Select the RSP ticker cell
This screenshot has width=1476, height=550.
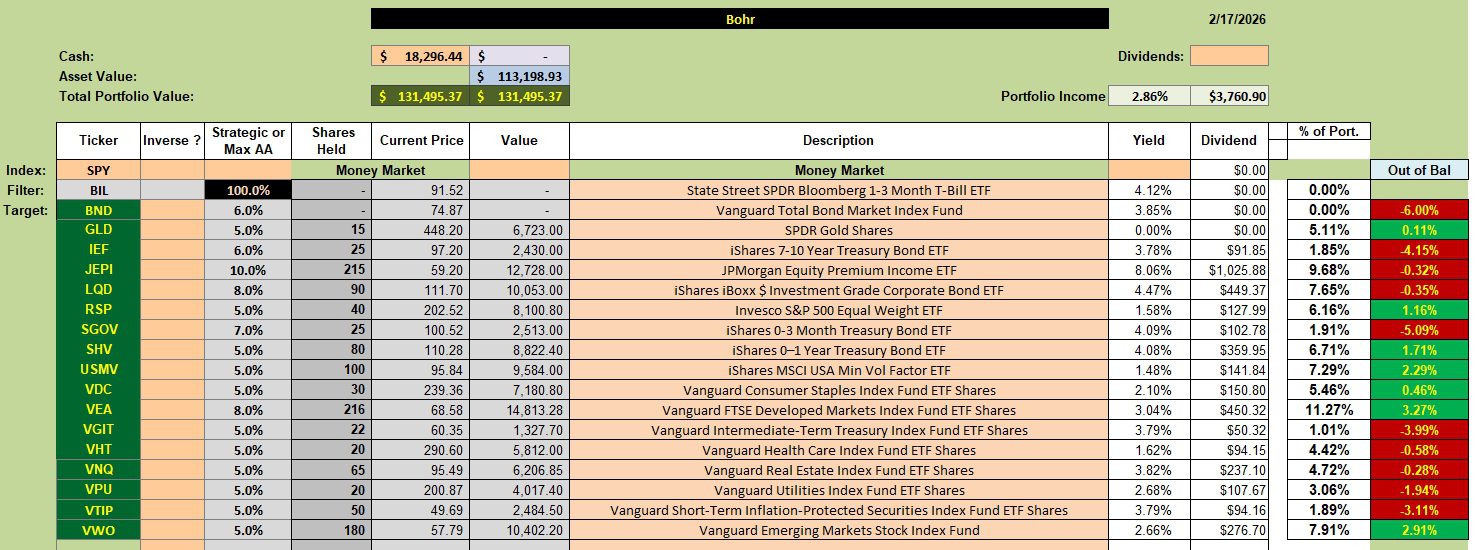click(98, 310)
